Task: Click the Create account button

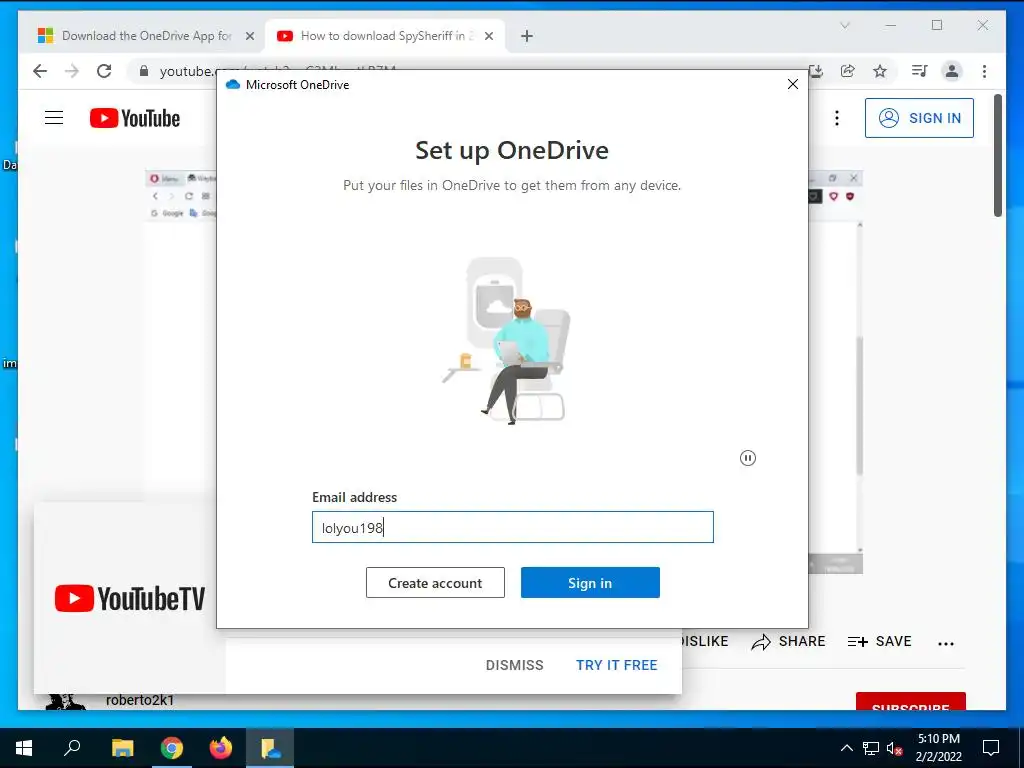Action: [435, 583]
